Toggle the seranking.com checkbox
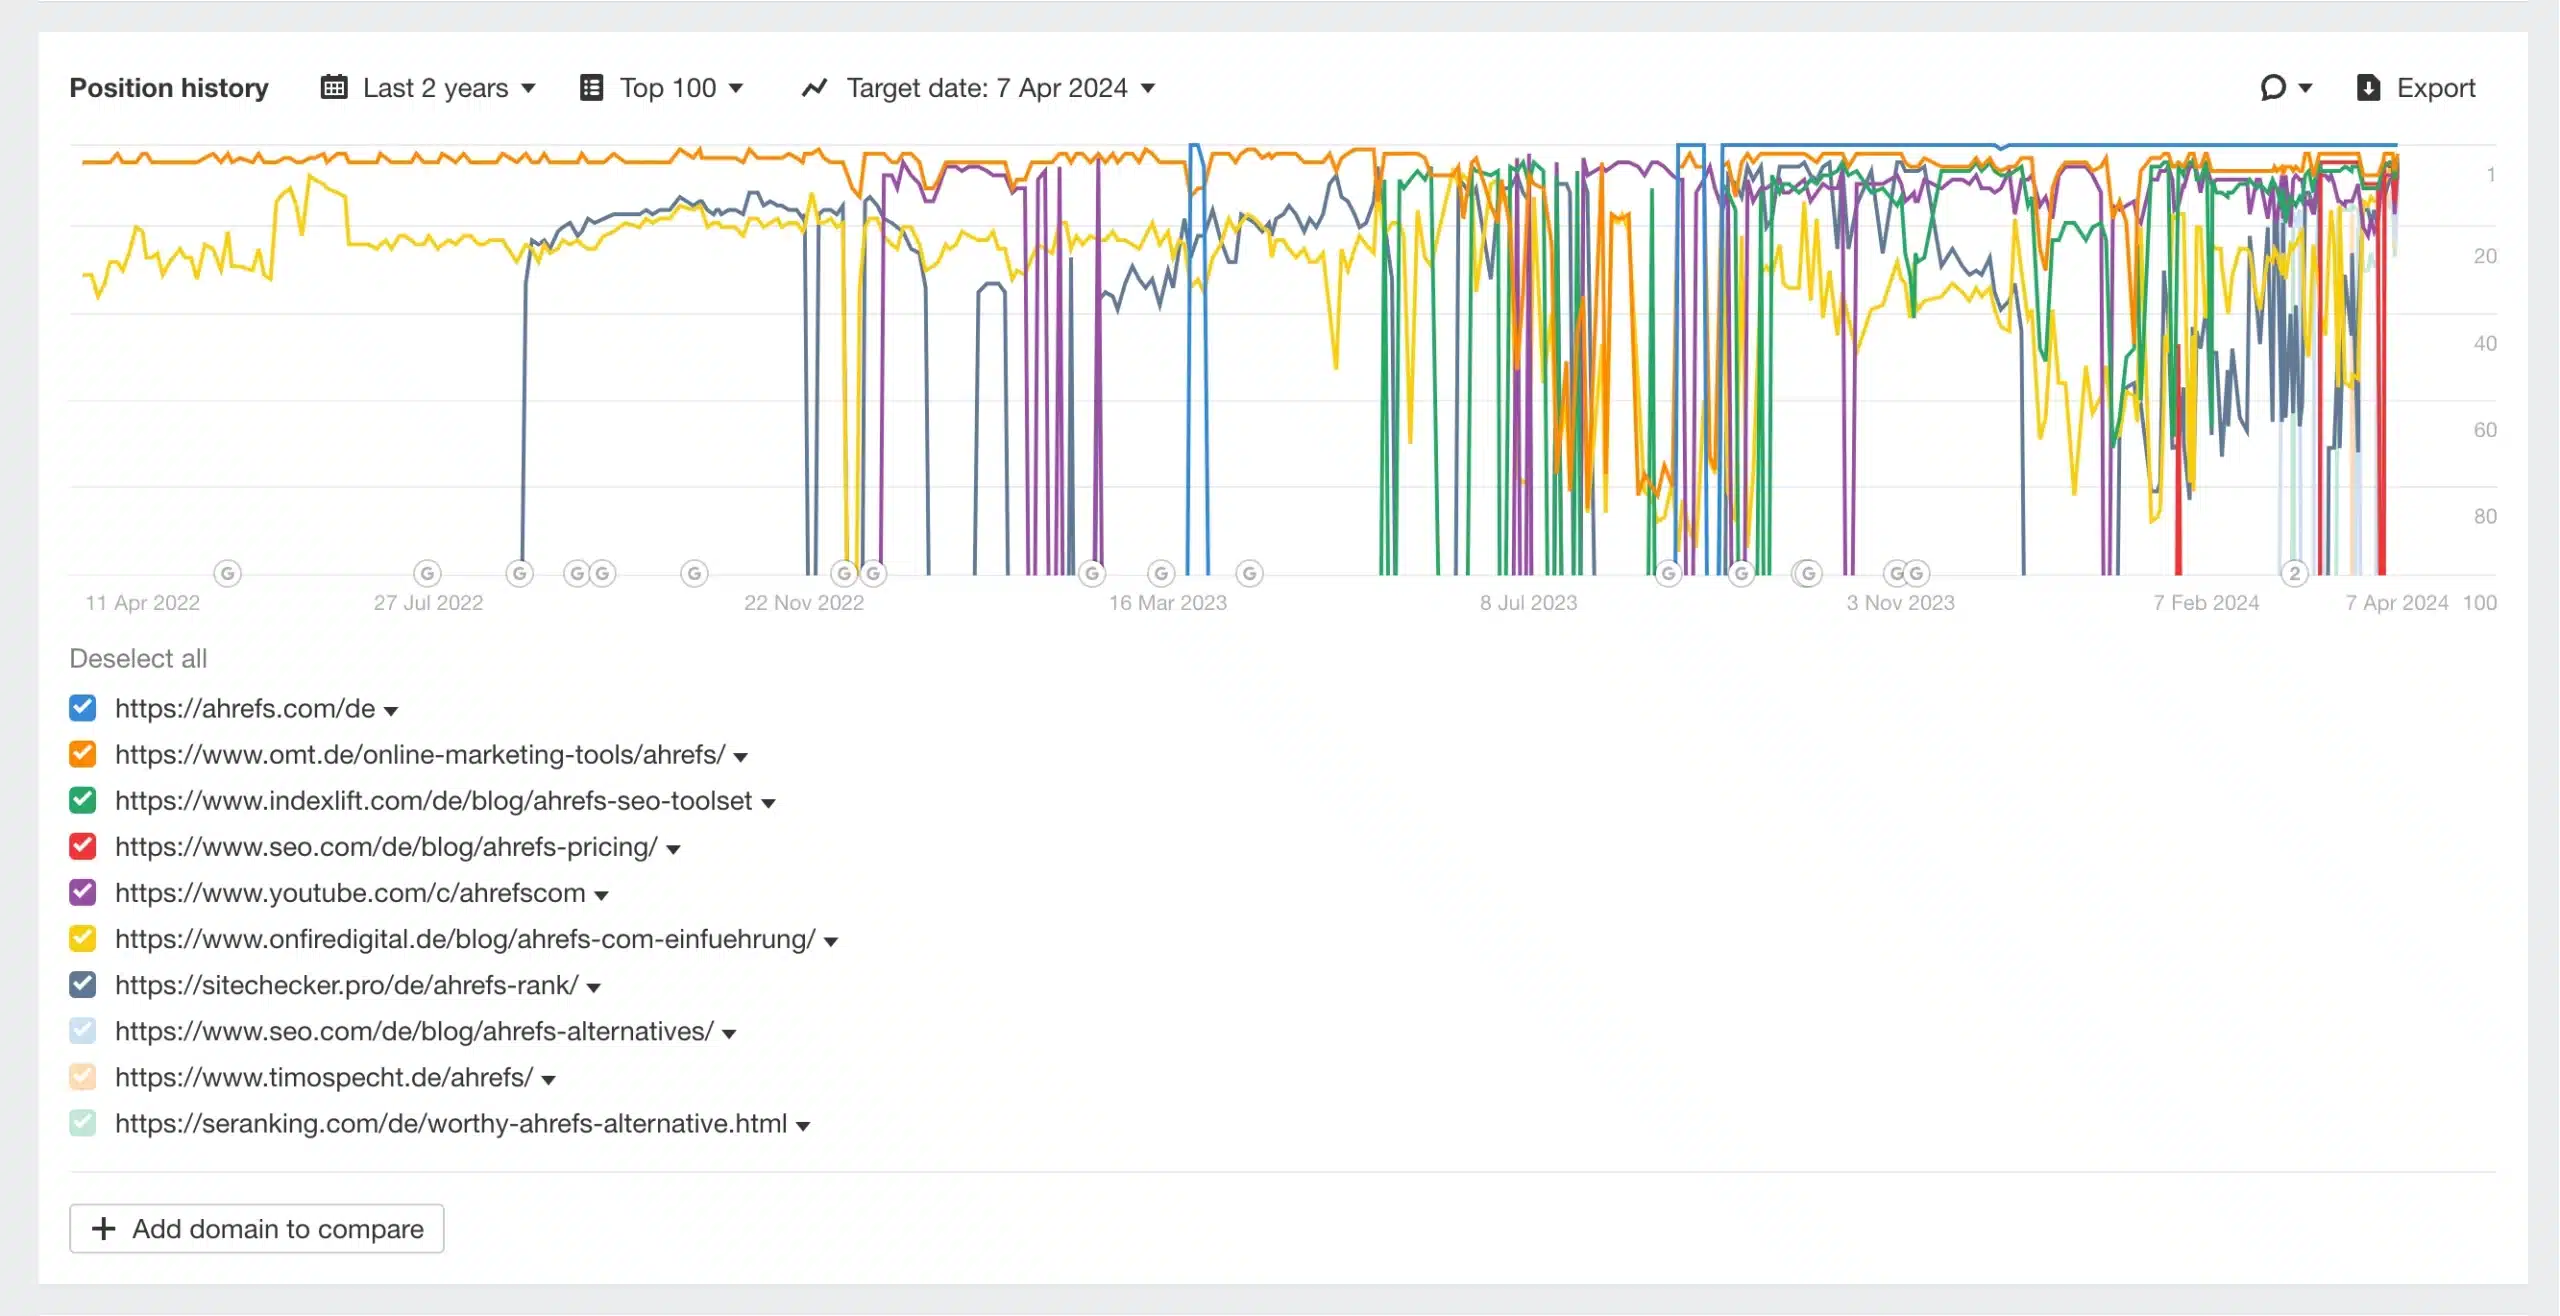This screenshot has width=2560, height=1316. [x=83, y=1122]
